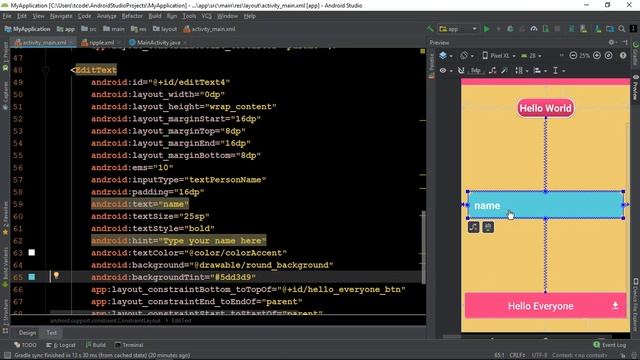The image size is (640, 360).
Task: Open the Terminal tool window
Action: 129,345
